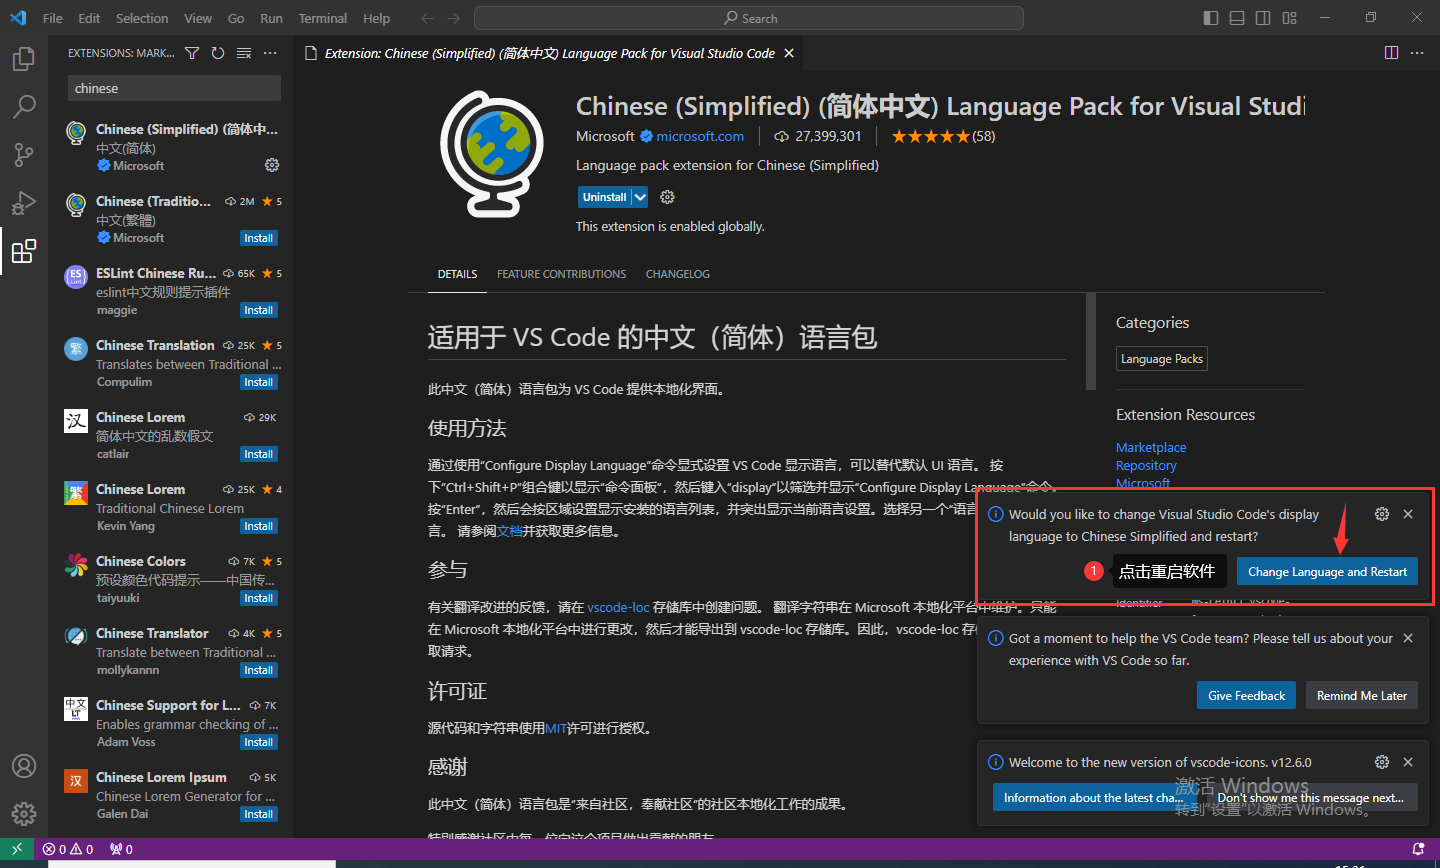Screen dimensions: 1440x868
Task: Install ESLint Chinese Rules extension
Action: coord(259,310)
